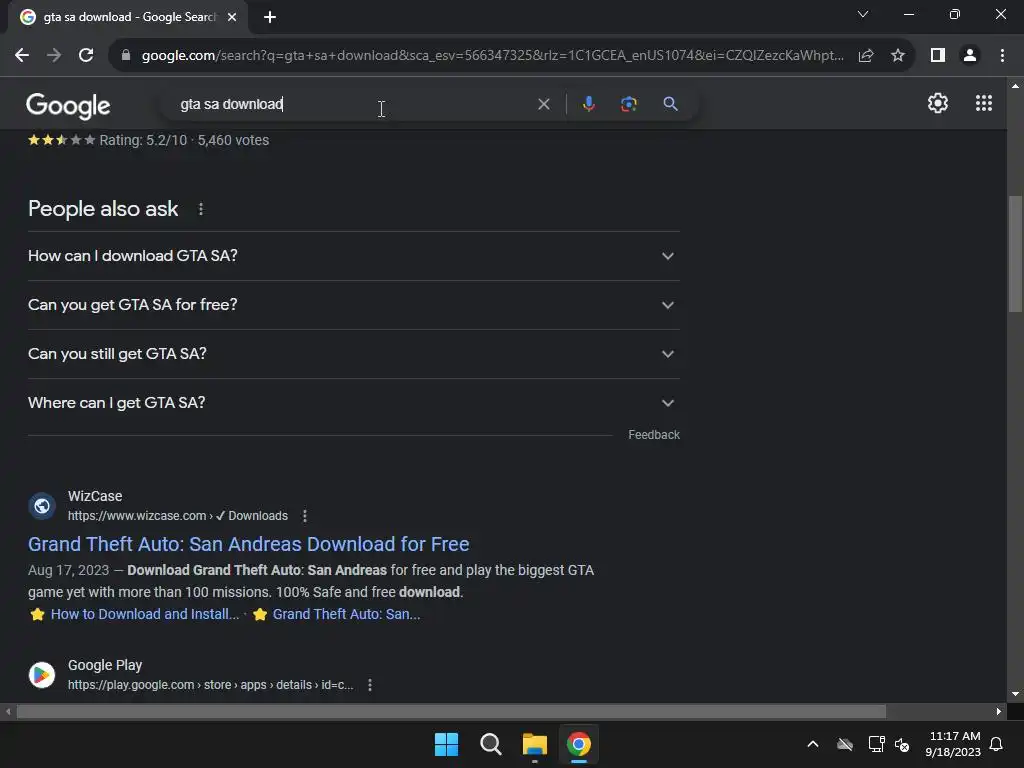This screenshot has width=1024, height=768.
Task: Open tab search dropdown arrow
Action: (x=863, y=14)
